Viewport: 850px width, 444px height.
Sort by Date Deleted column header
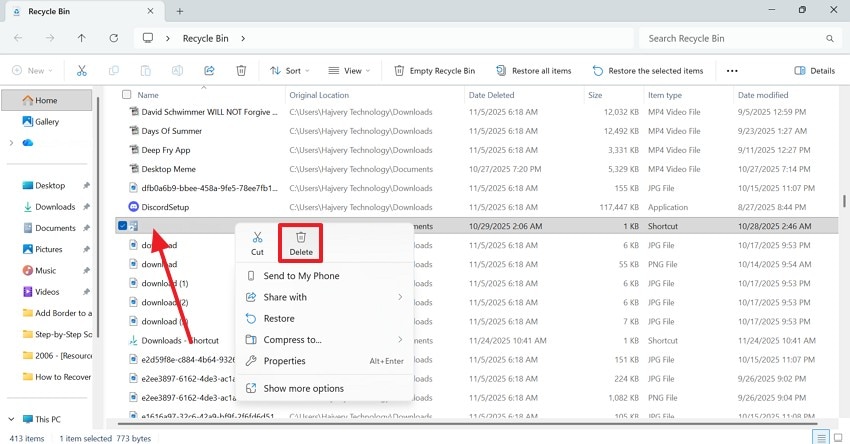[x=524, y=95]
